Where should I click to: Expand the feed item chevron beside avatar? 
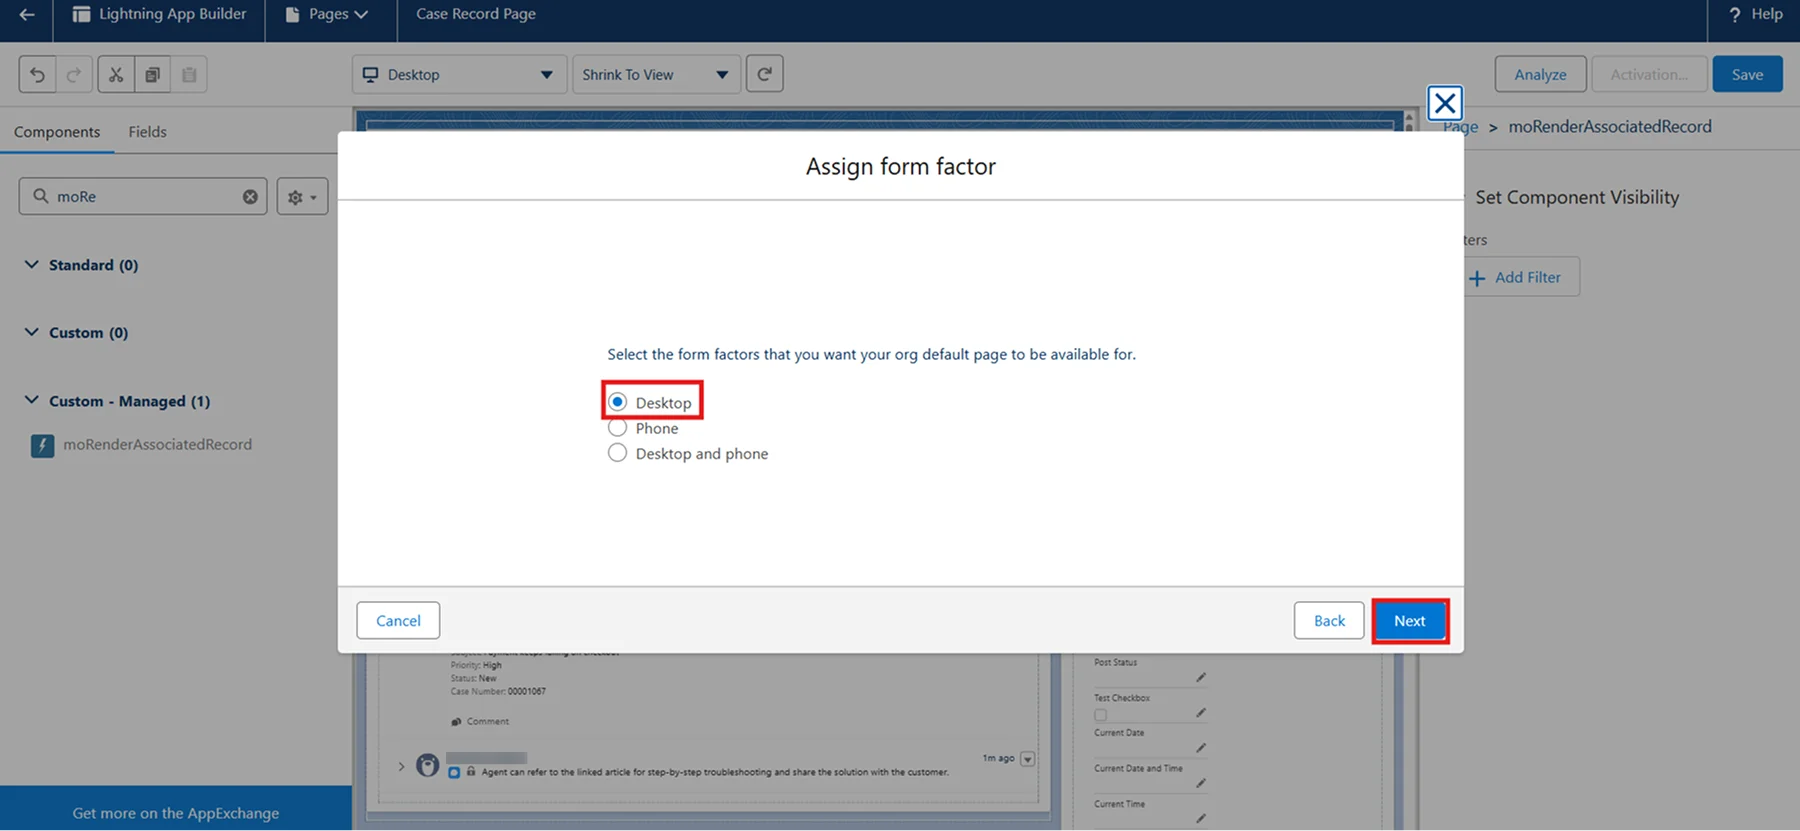click(401, 767)
